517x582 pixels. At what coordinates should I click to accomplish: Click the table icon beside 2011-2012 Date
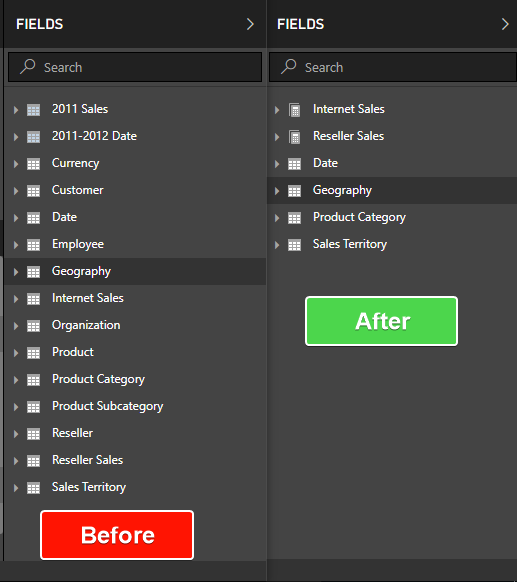click(33, 137)
